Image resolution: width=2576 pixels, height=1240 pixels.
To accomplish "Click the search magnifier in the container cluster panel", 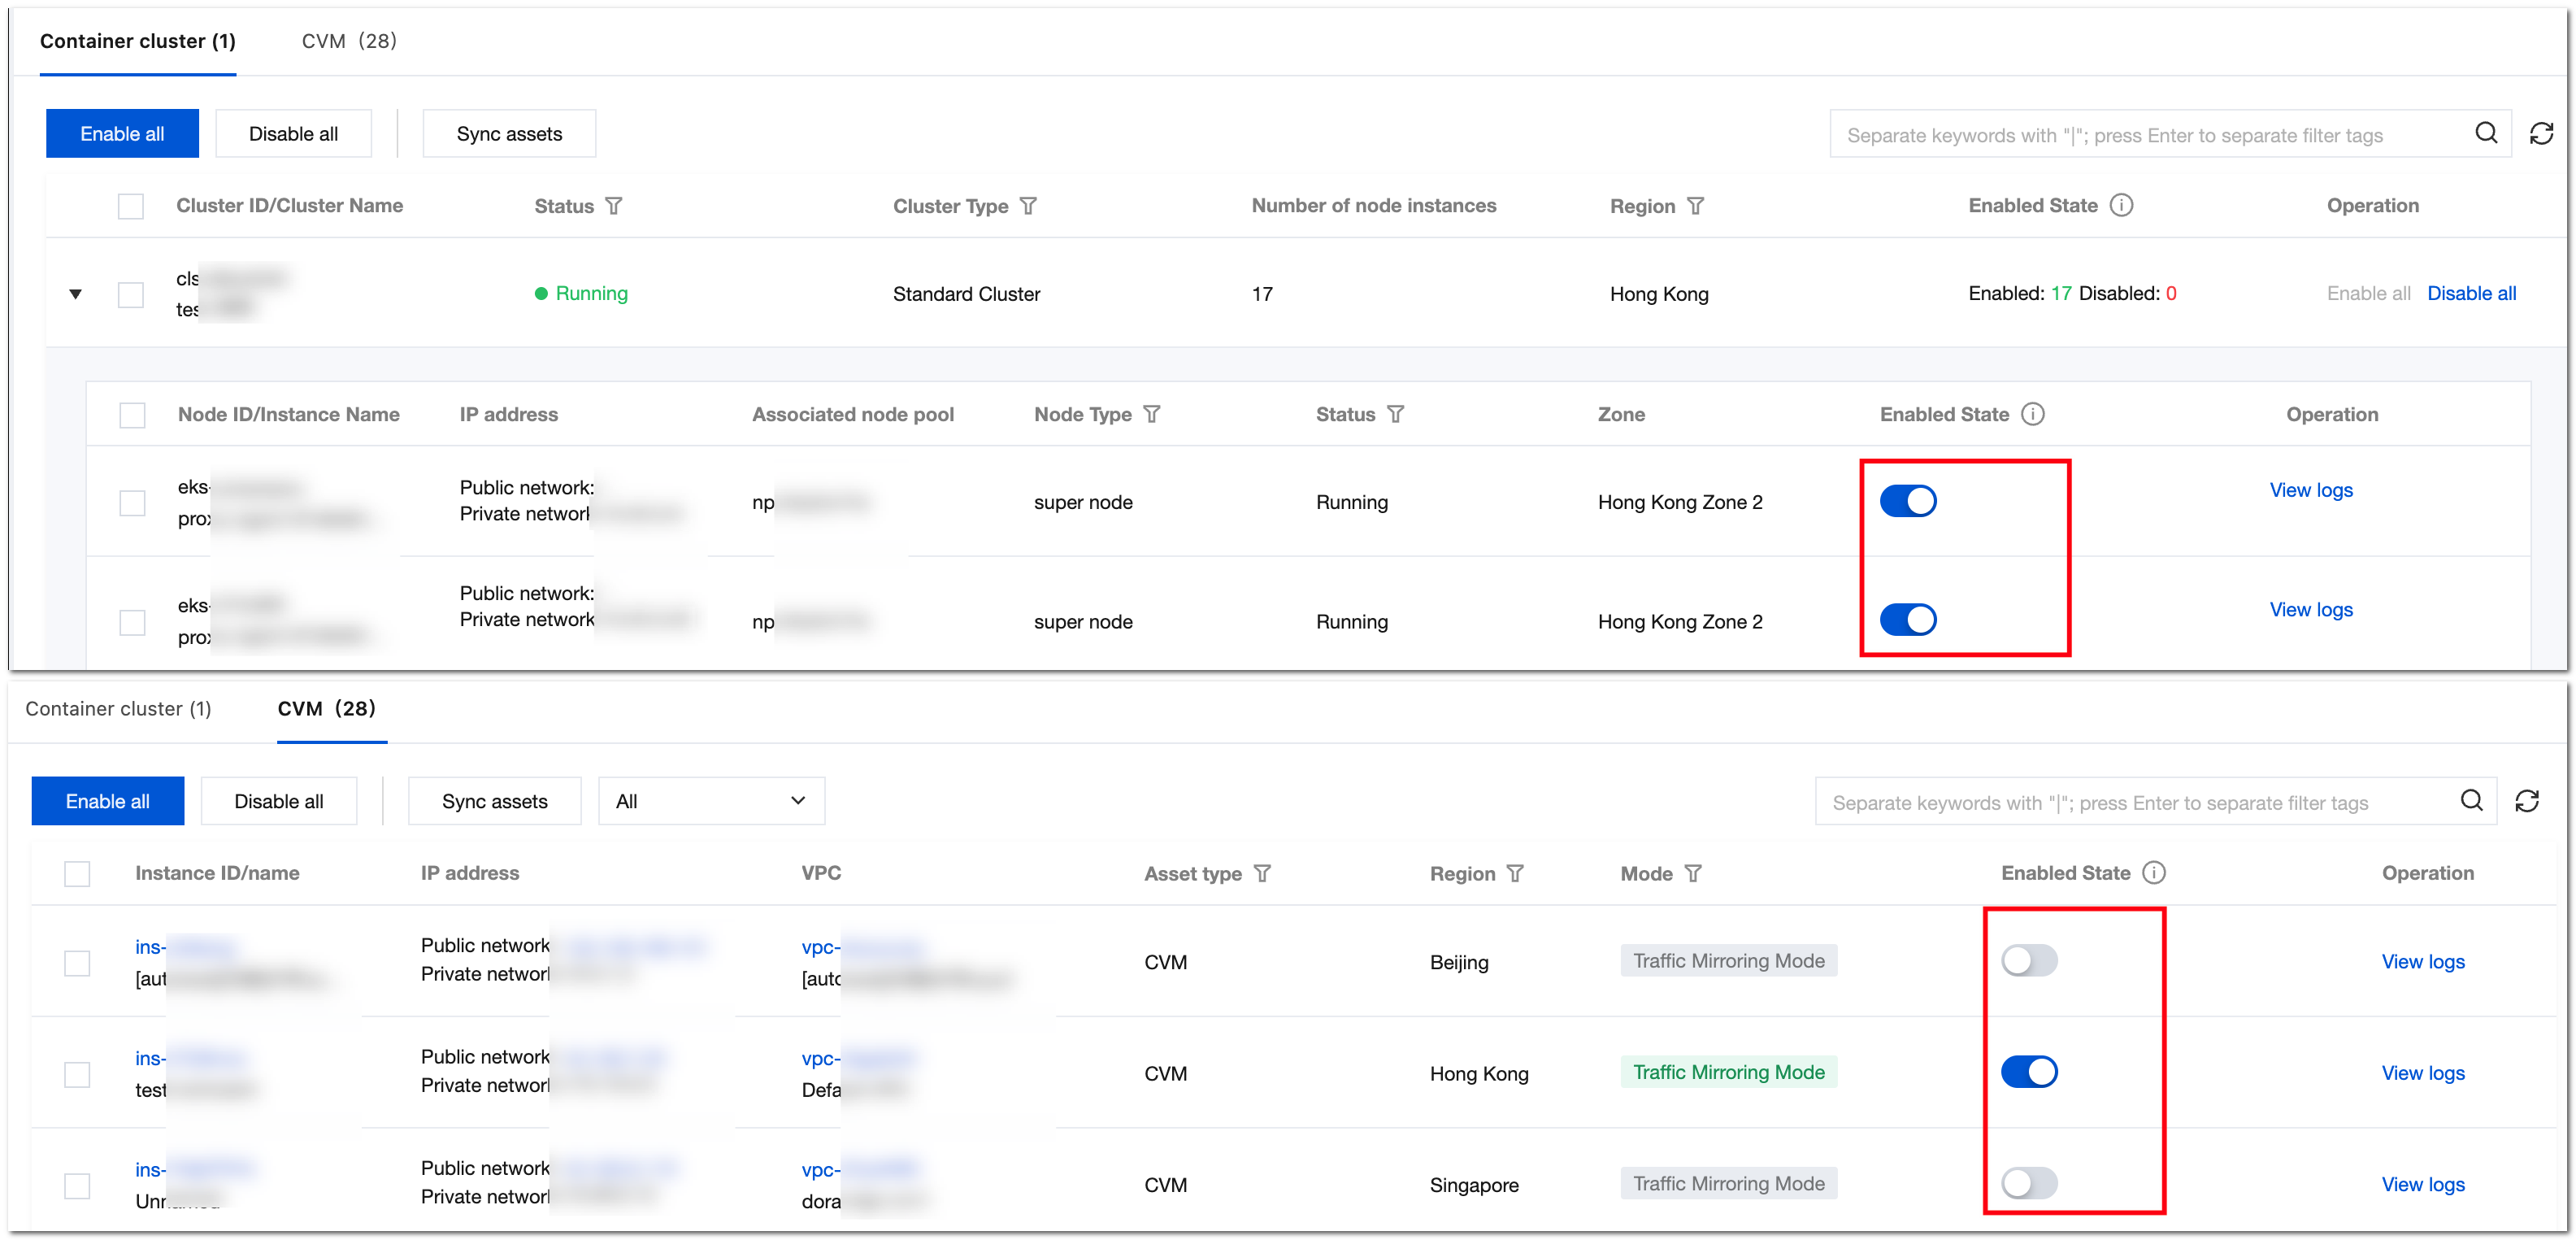I will pyautogui.click(x=2486, y=133).
